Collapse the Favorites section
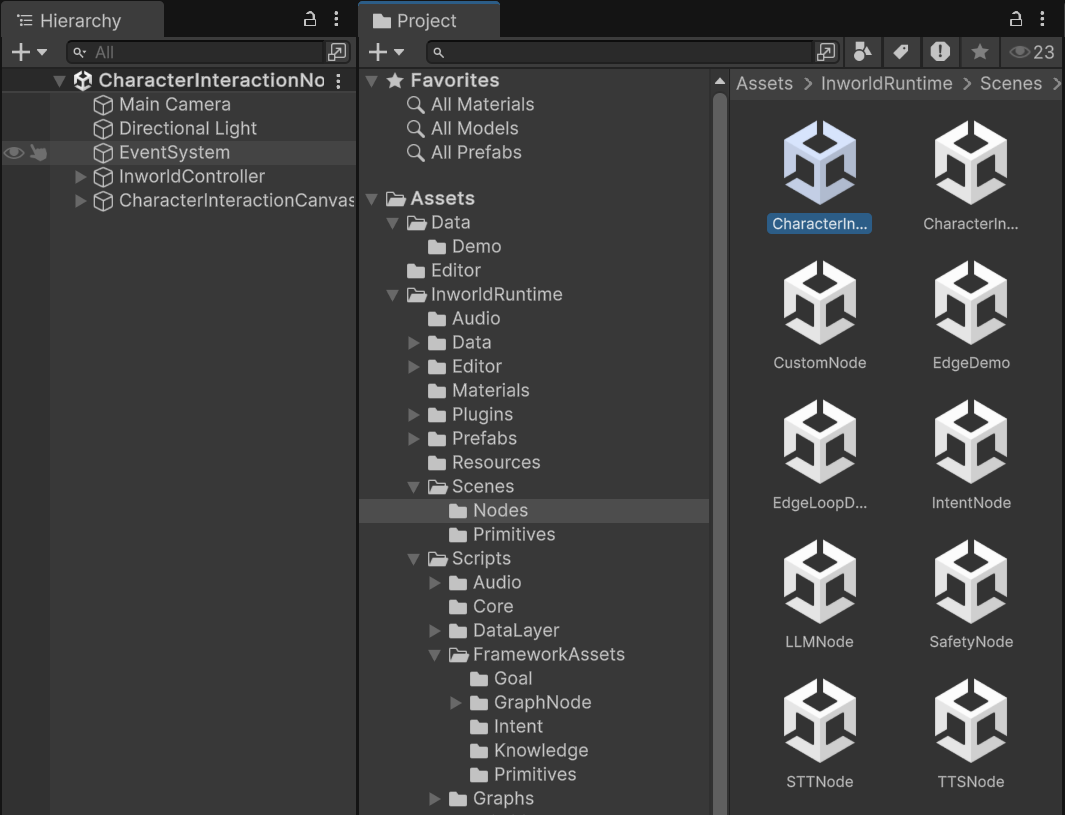 coord(372,81)
